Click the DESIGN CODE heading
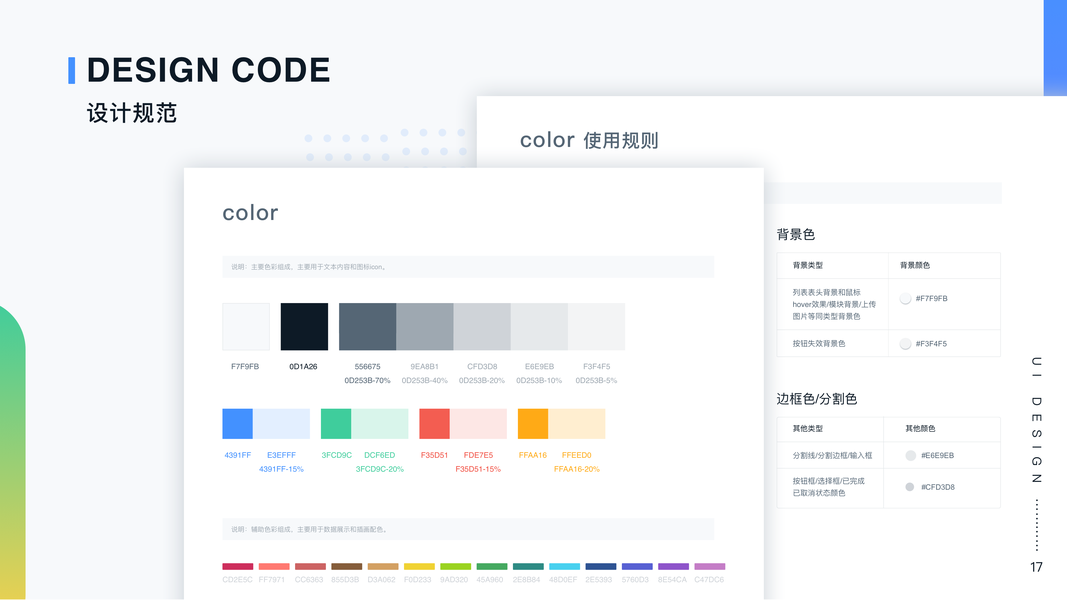The height and width of the screenshot is (600, 1067). 208,70
